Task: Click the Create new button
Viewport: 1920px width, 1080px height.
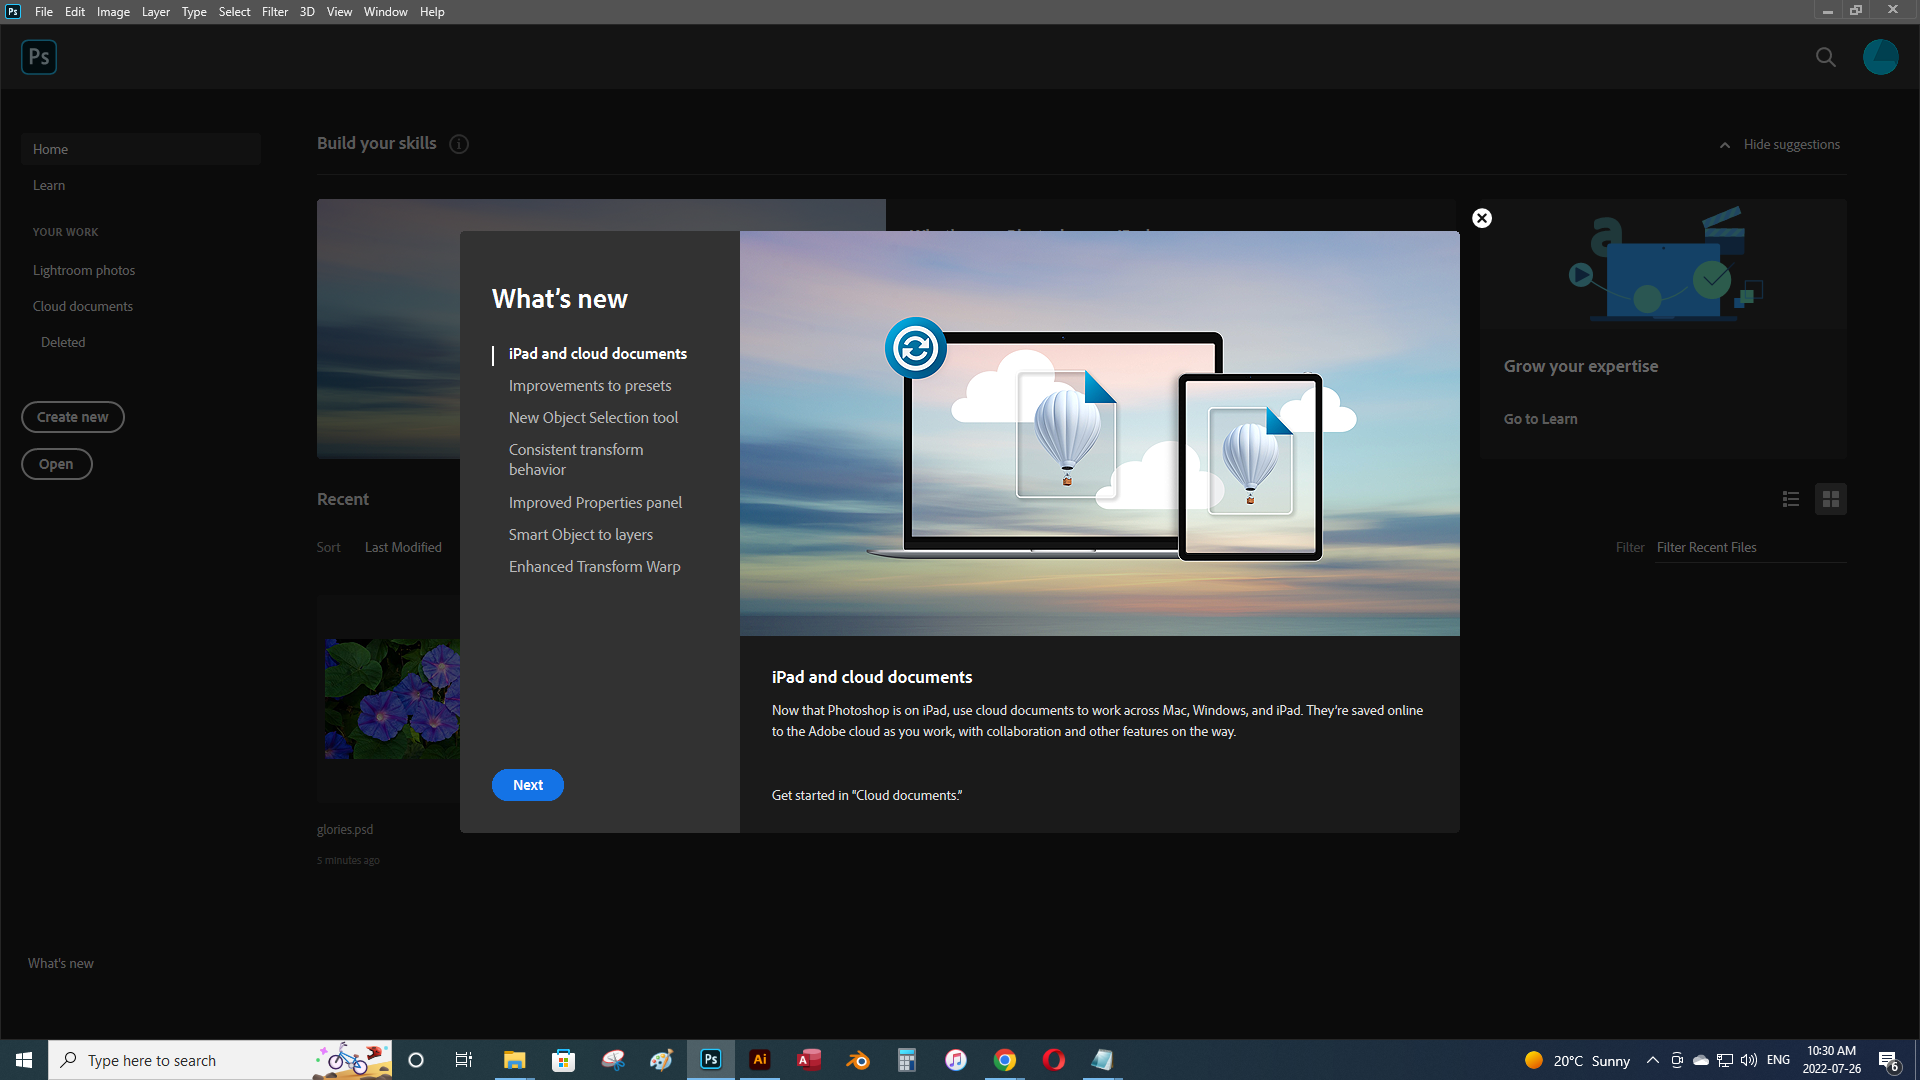Action: point(73,417)
